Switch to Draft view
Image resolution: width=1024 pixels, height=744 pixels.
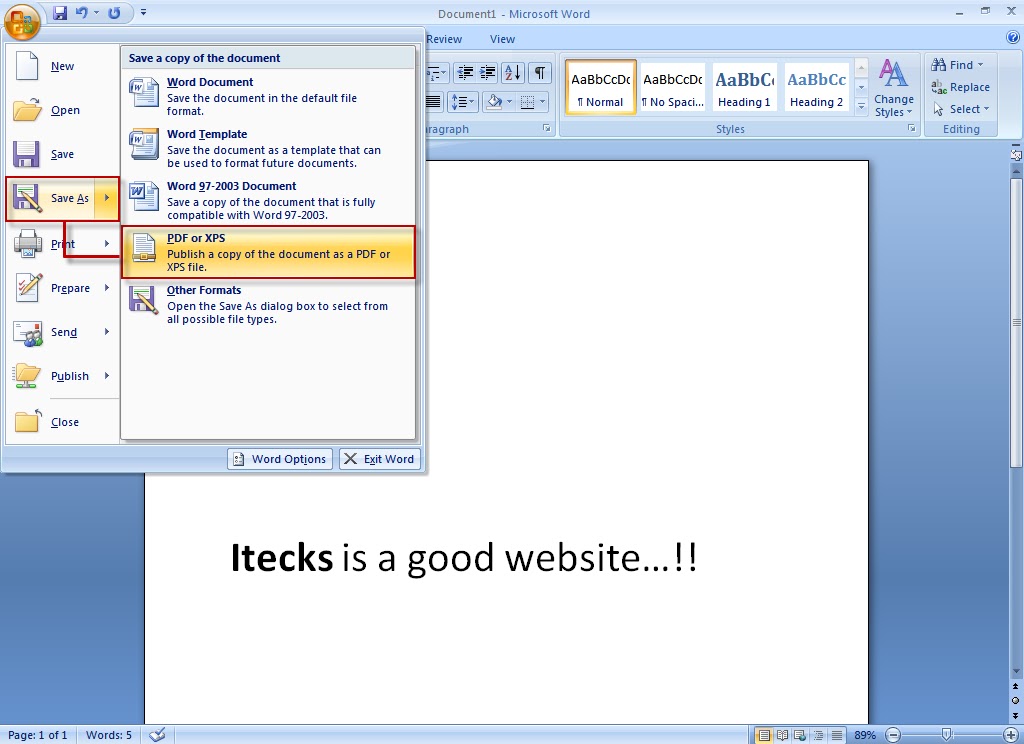[837, 735]
